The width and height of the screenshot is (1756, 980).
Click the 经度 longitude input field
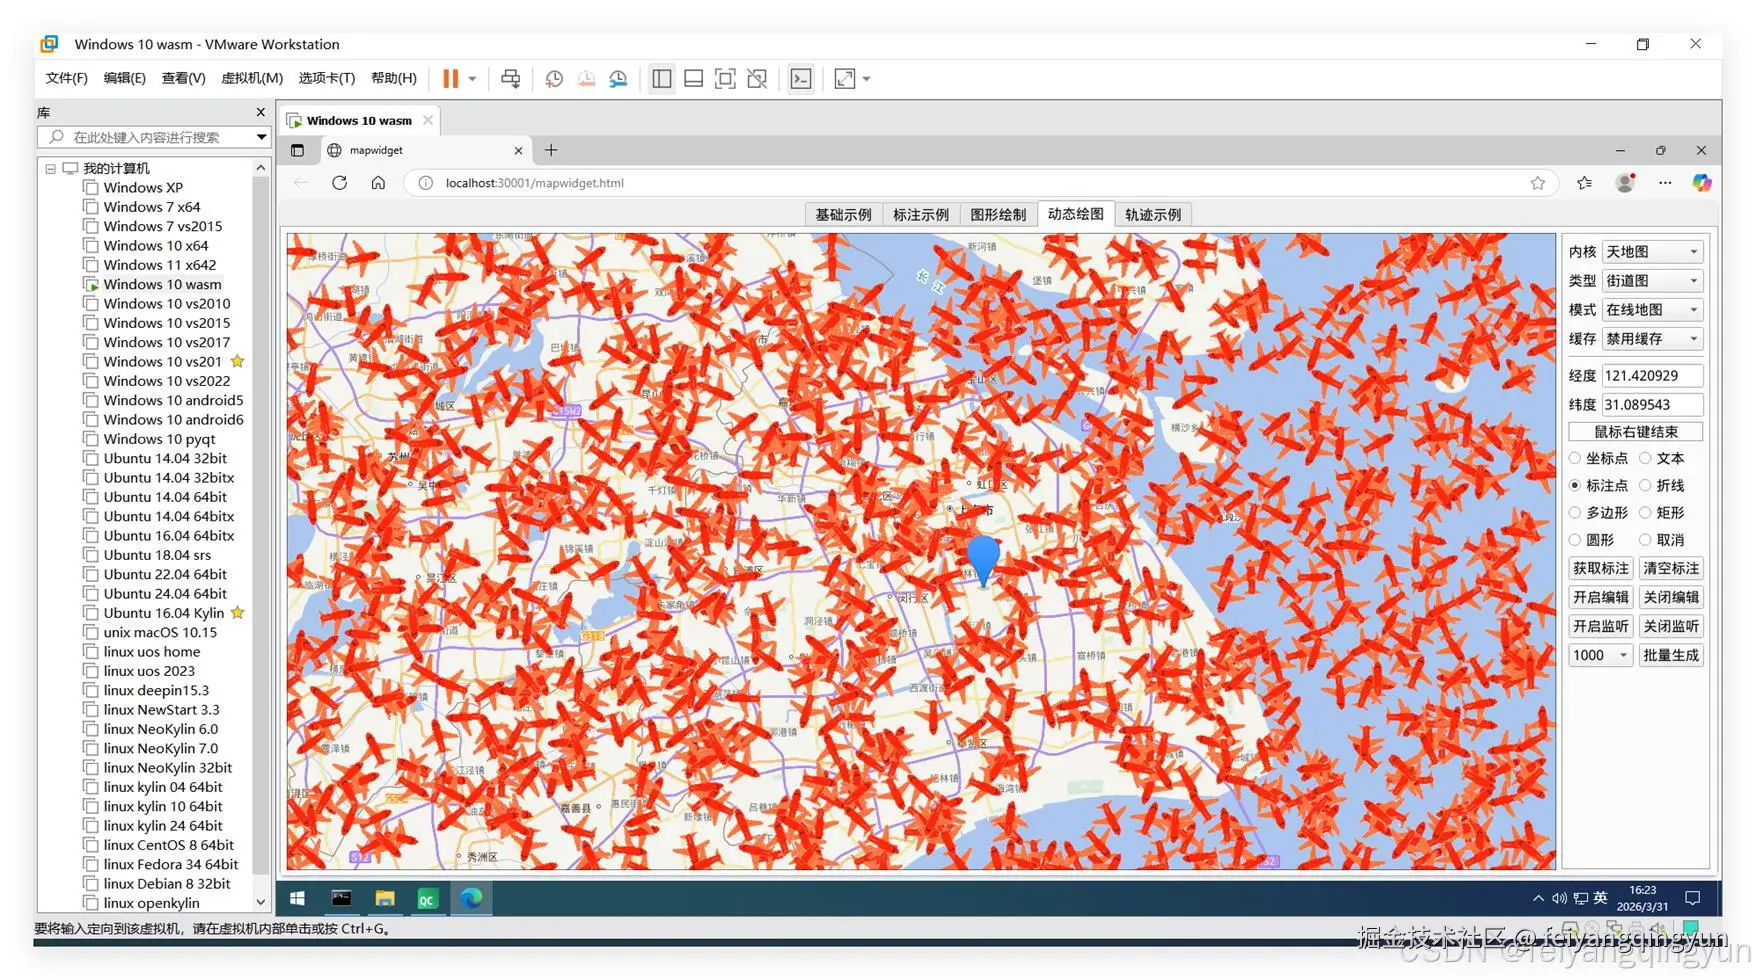(x=1652, y=376)
